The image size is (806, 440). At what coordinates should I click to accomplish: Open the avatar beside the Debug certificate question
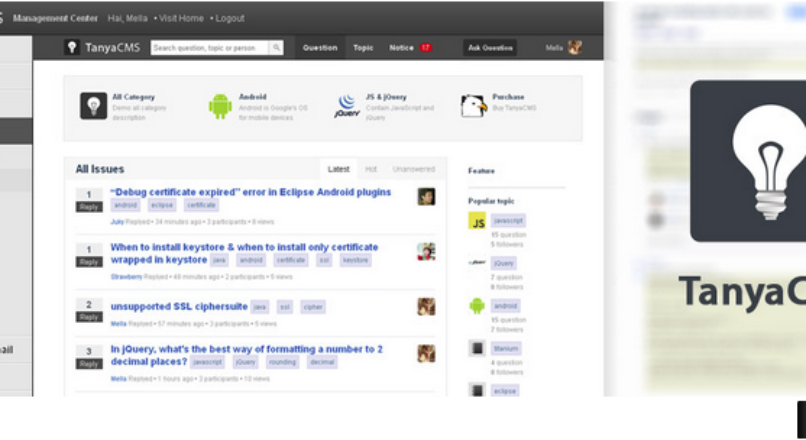(x=426, y=197)
